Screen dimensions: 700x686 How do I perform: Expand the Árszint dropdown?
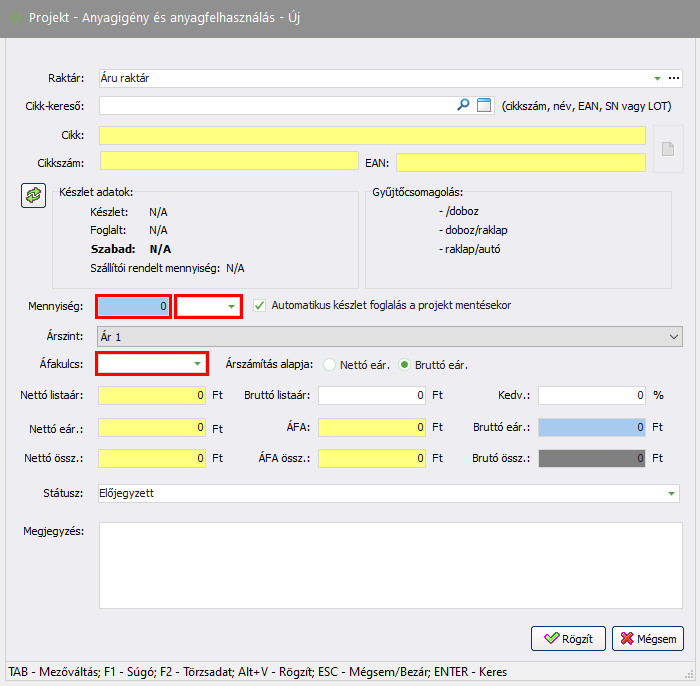[x=671, y=337]
